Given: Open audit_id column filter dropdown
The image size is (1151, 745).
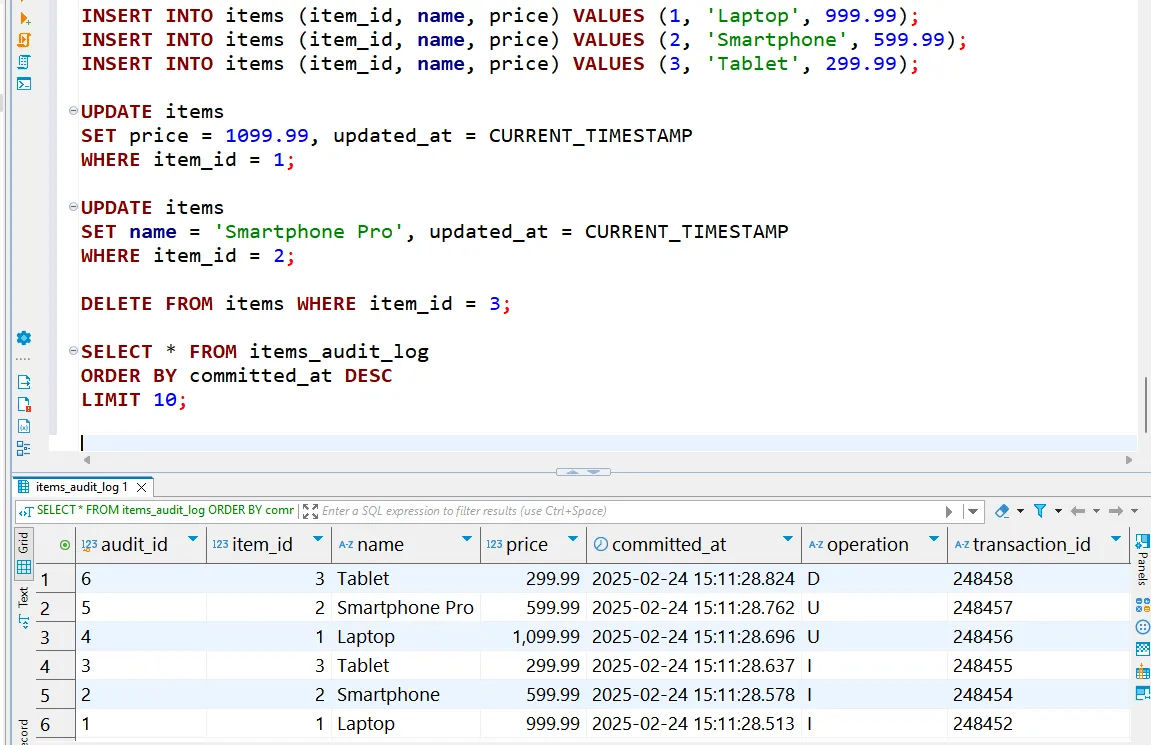Looking at the screenshot, I should point(193,539).
